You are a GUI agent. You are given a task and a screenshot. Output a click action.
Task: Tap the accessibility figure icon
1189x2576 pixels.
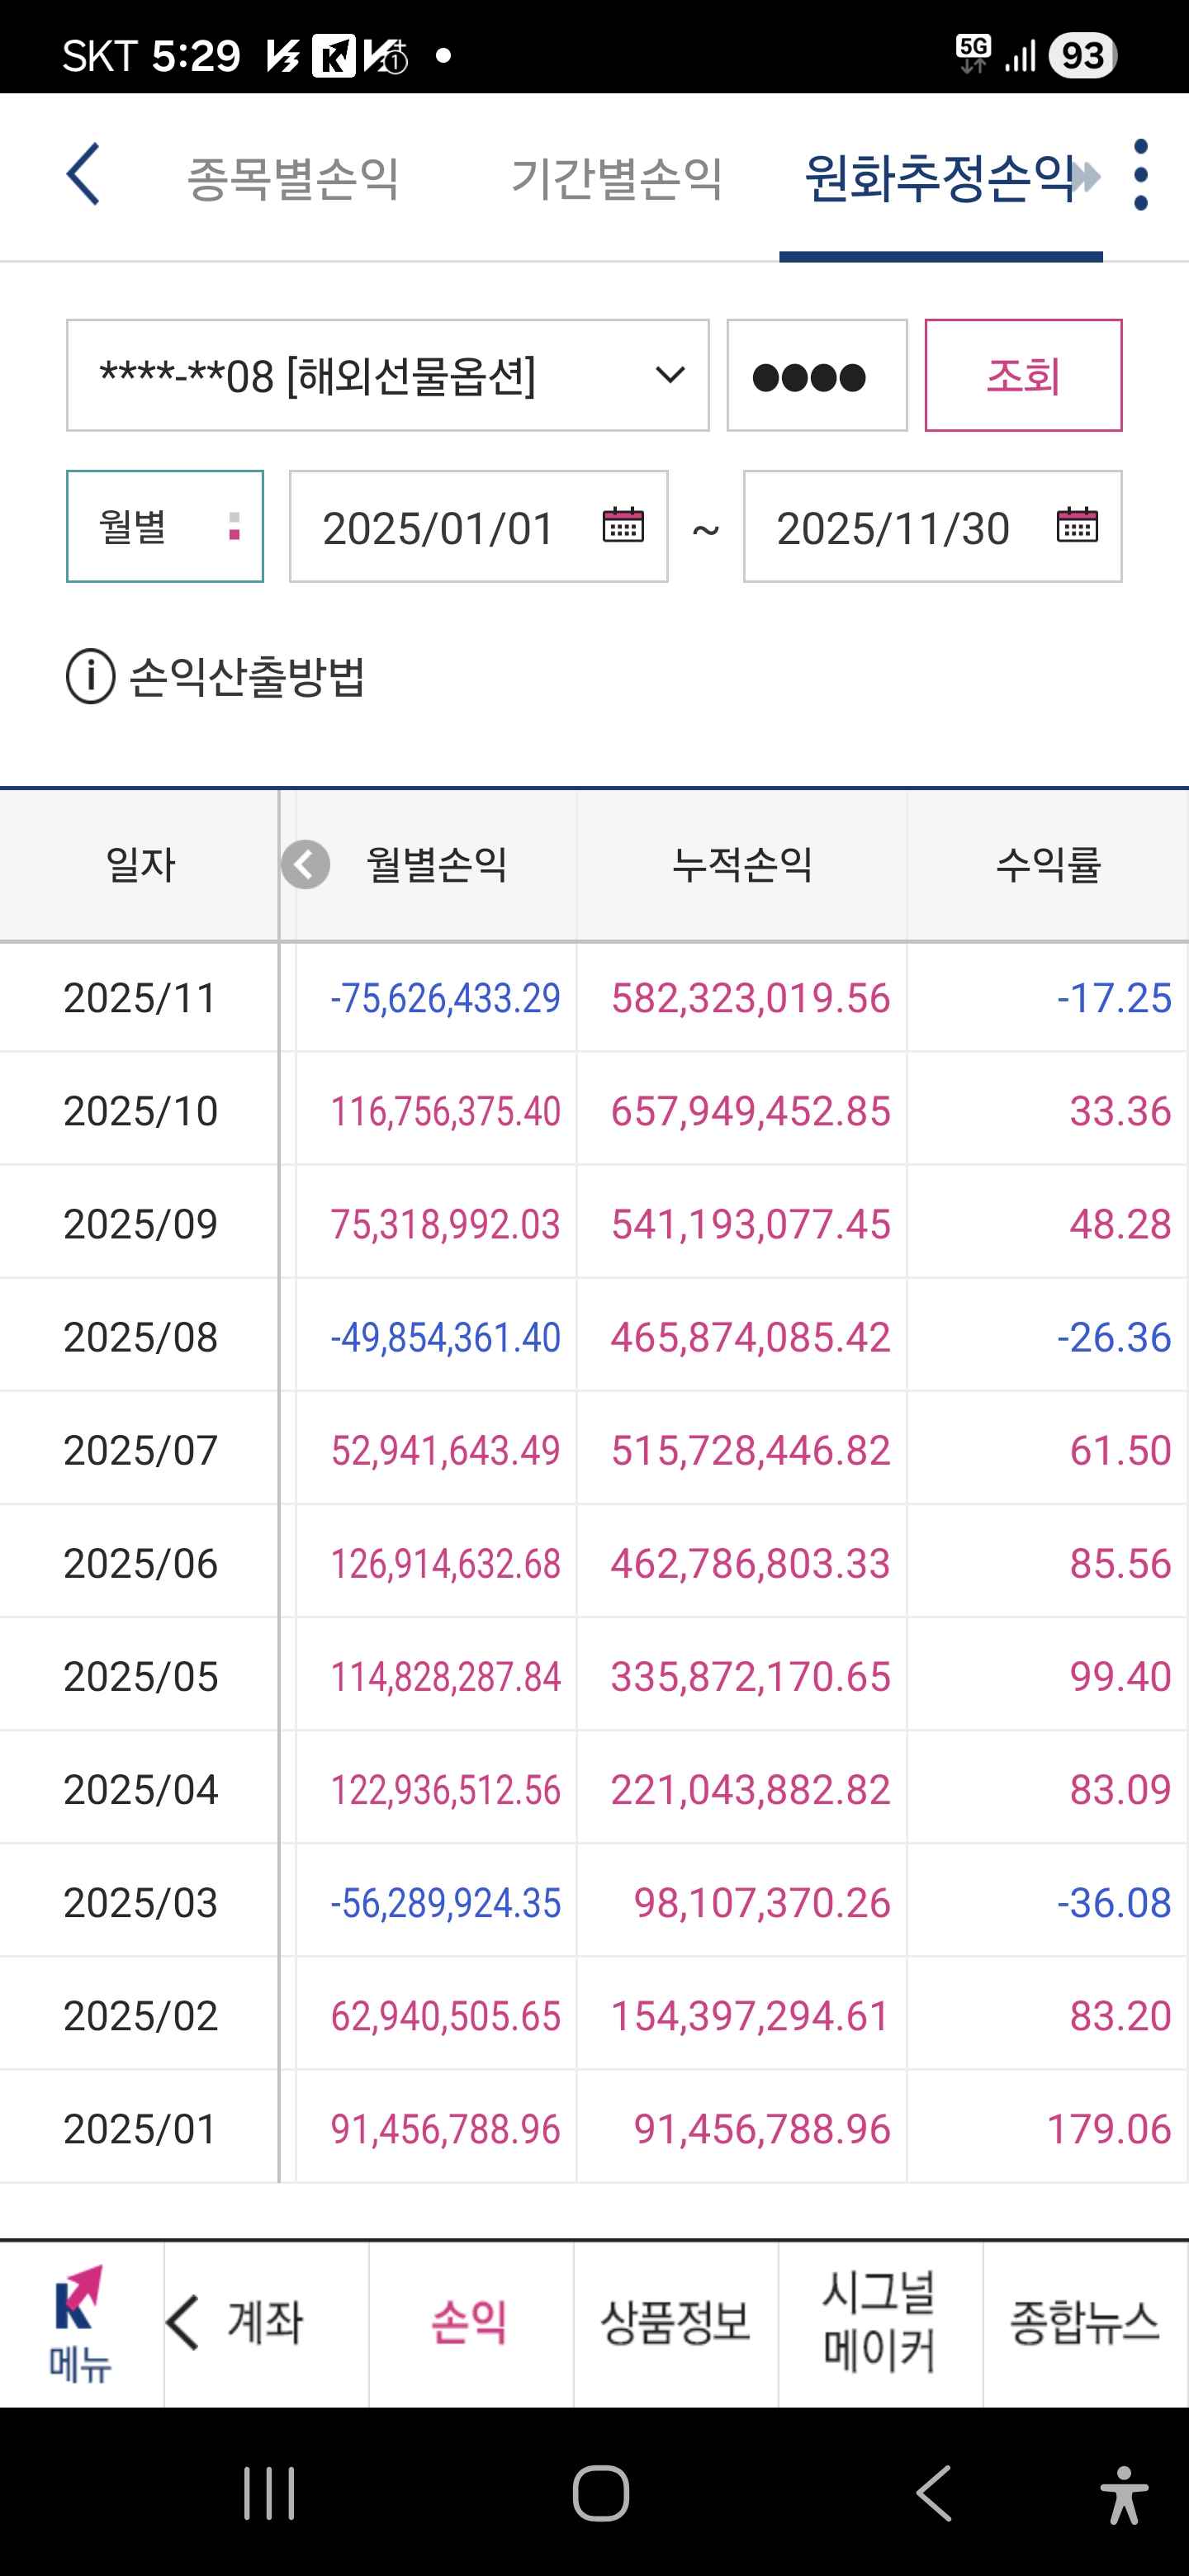[1124, 2495]
